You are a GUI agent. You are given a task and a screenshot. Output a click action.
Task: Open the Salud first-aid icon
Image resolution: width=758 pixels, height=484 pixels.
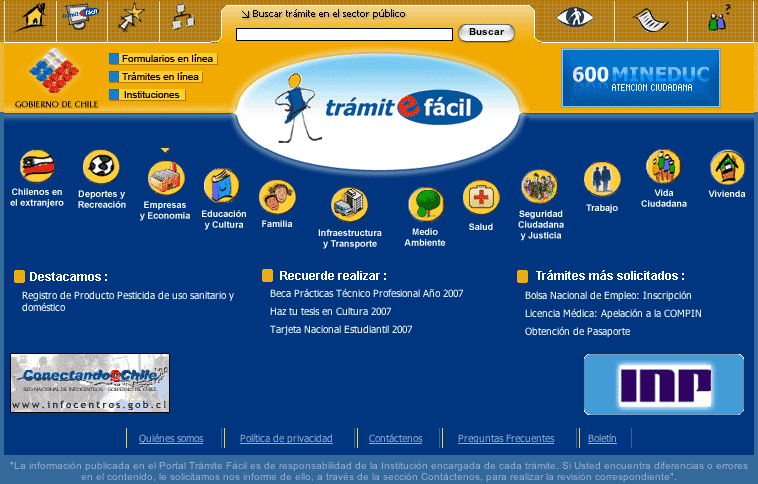[x=481, y=198]
